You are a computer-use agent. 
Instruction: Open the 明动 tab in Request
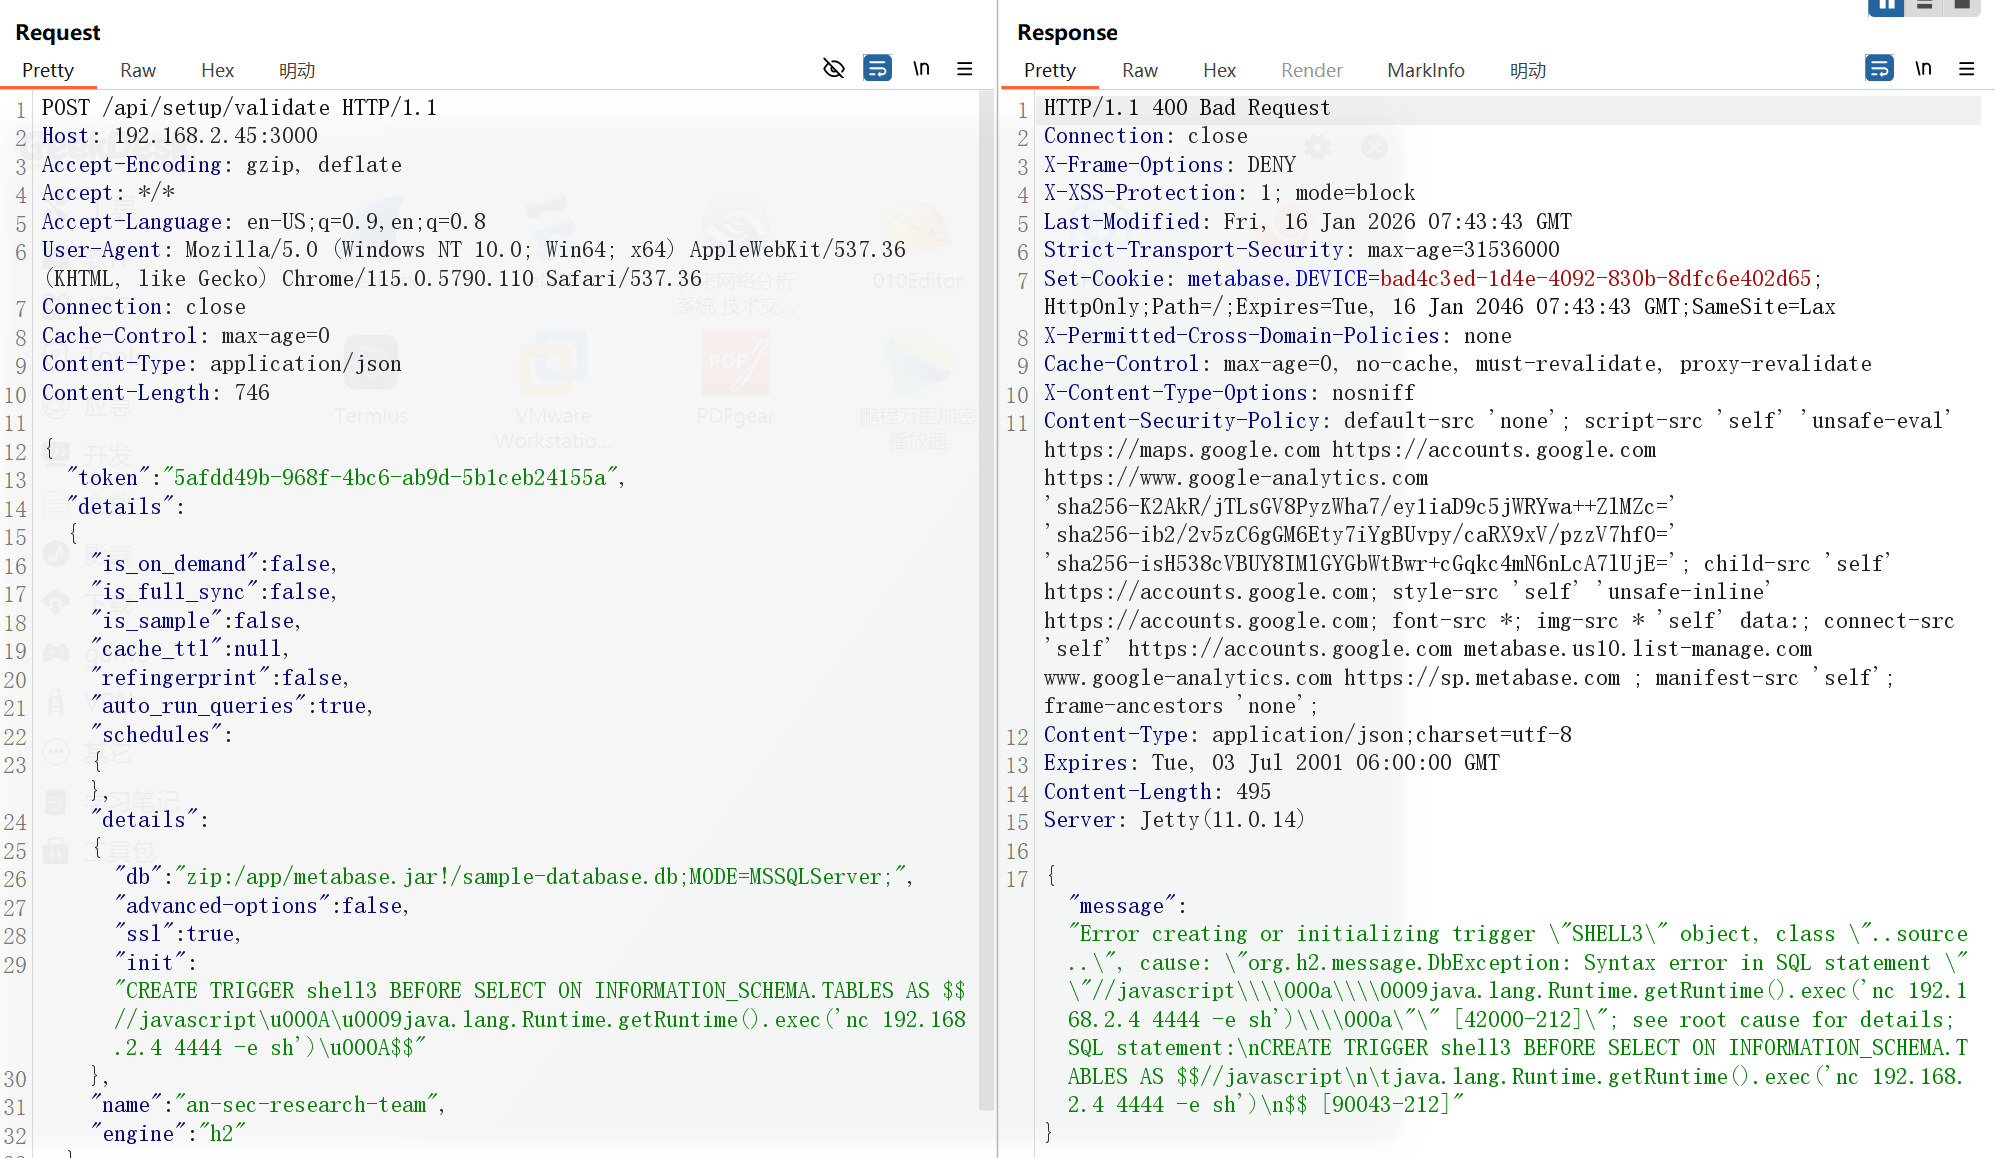(297, 70)
